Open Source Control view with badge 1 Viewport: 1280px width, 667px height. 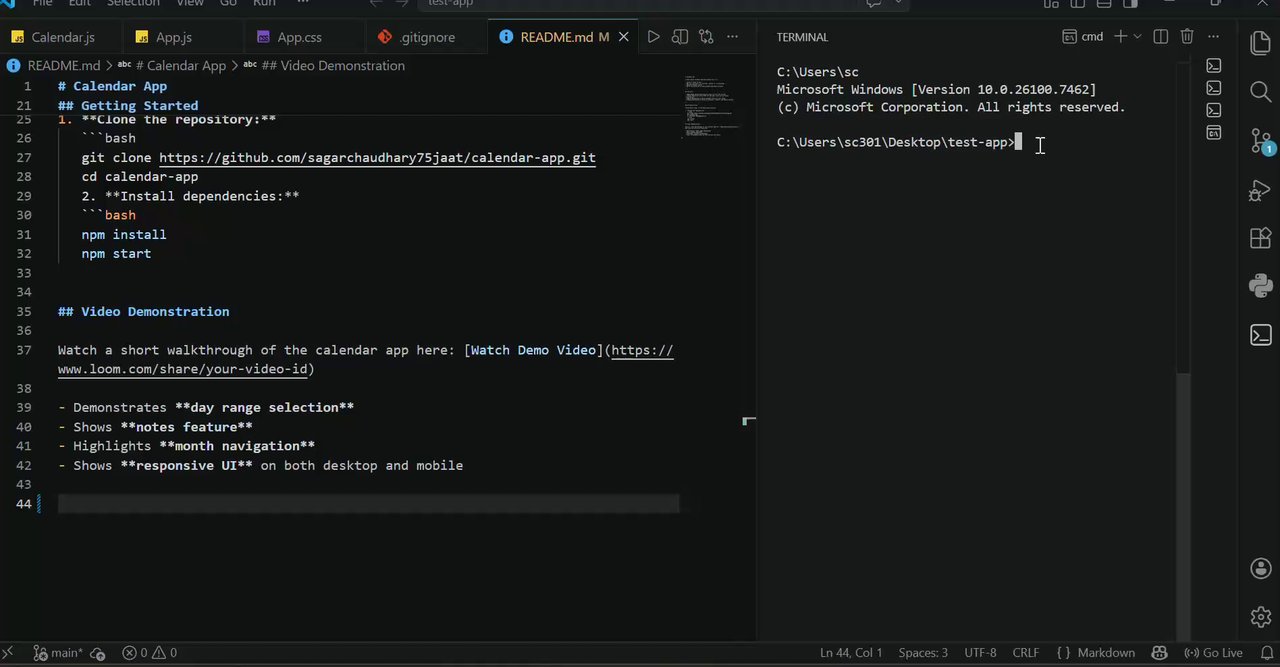point(1261,141)
